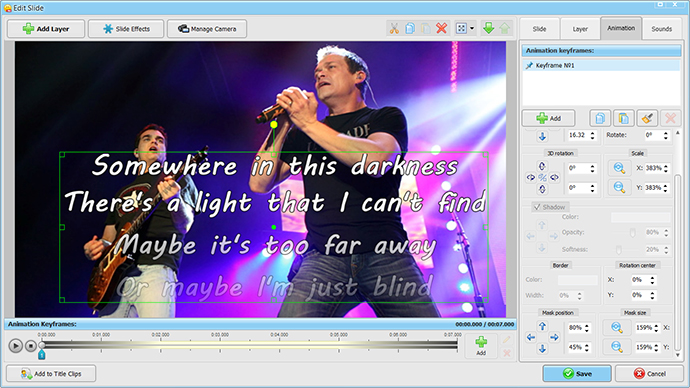Image resolution: width=690 pixels, height=388 pixels.
Task: Switch to the Sounds tab
Action: point(661,29)
